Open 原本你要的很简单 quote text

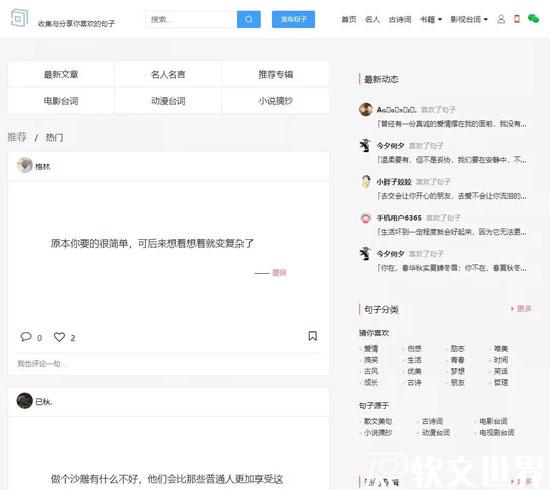tap(152, 243)
